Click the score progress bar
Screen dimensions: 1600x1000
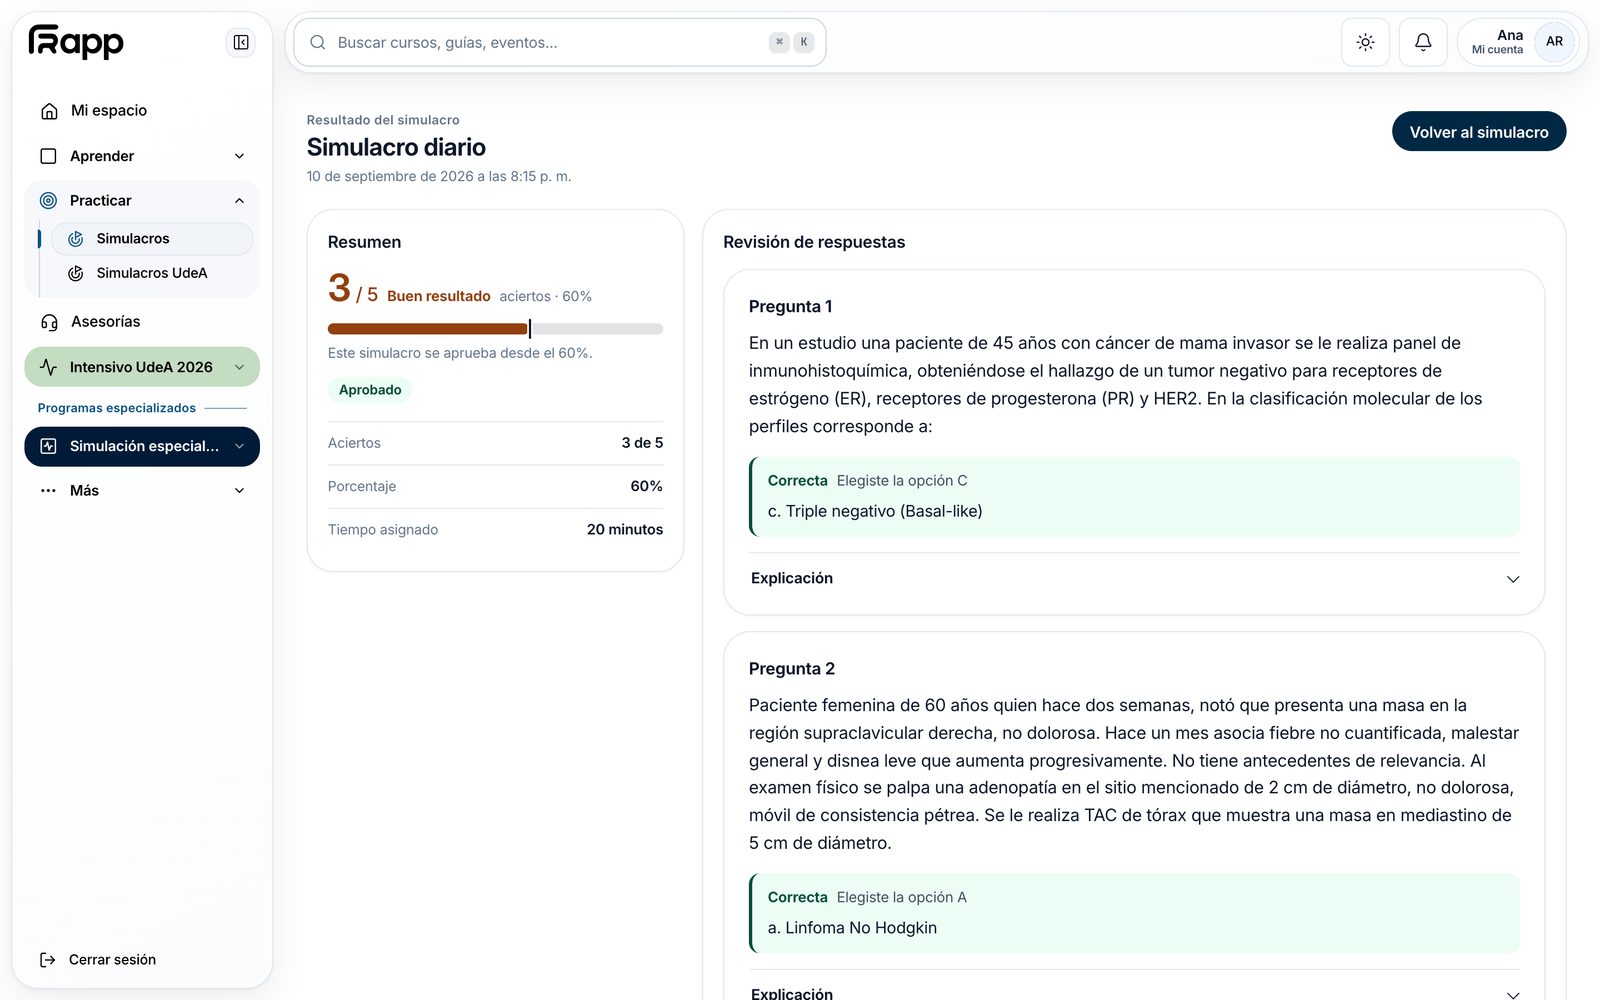(495, 329)
